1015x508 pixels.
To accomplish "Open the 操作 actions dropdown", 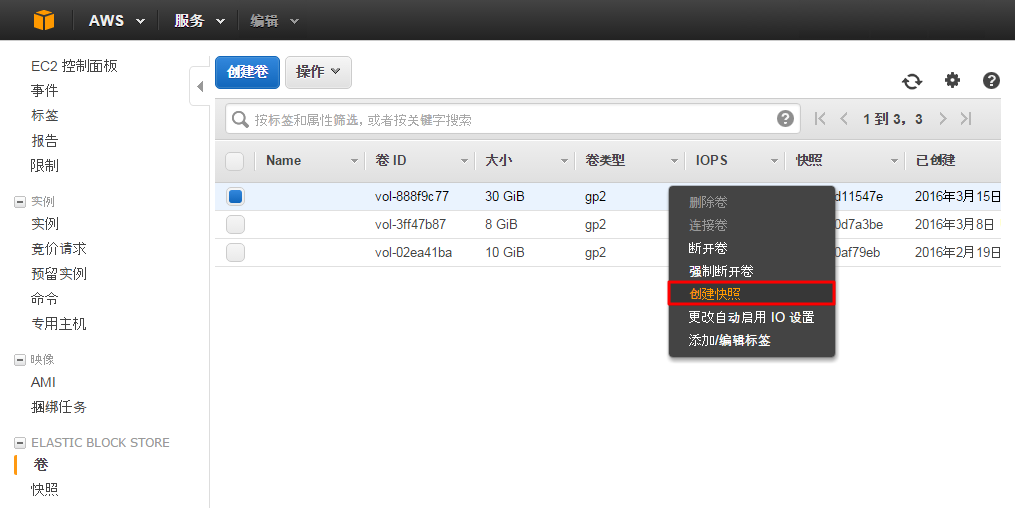I will [x=318, y=72].
